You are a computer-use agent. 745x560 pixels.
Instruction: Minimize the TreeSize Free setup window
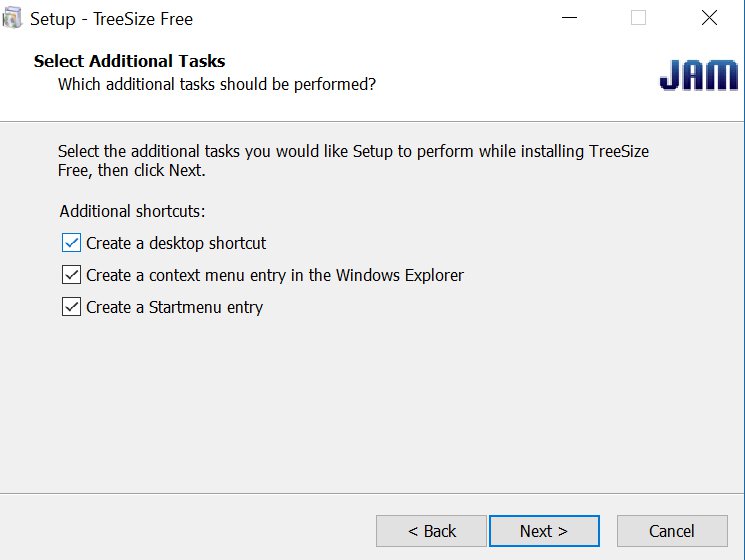tap(569, 18)
